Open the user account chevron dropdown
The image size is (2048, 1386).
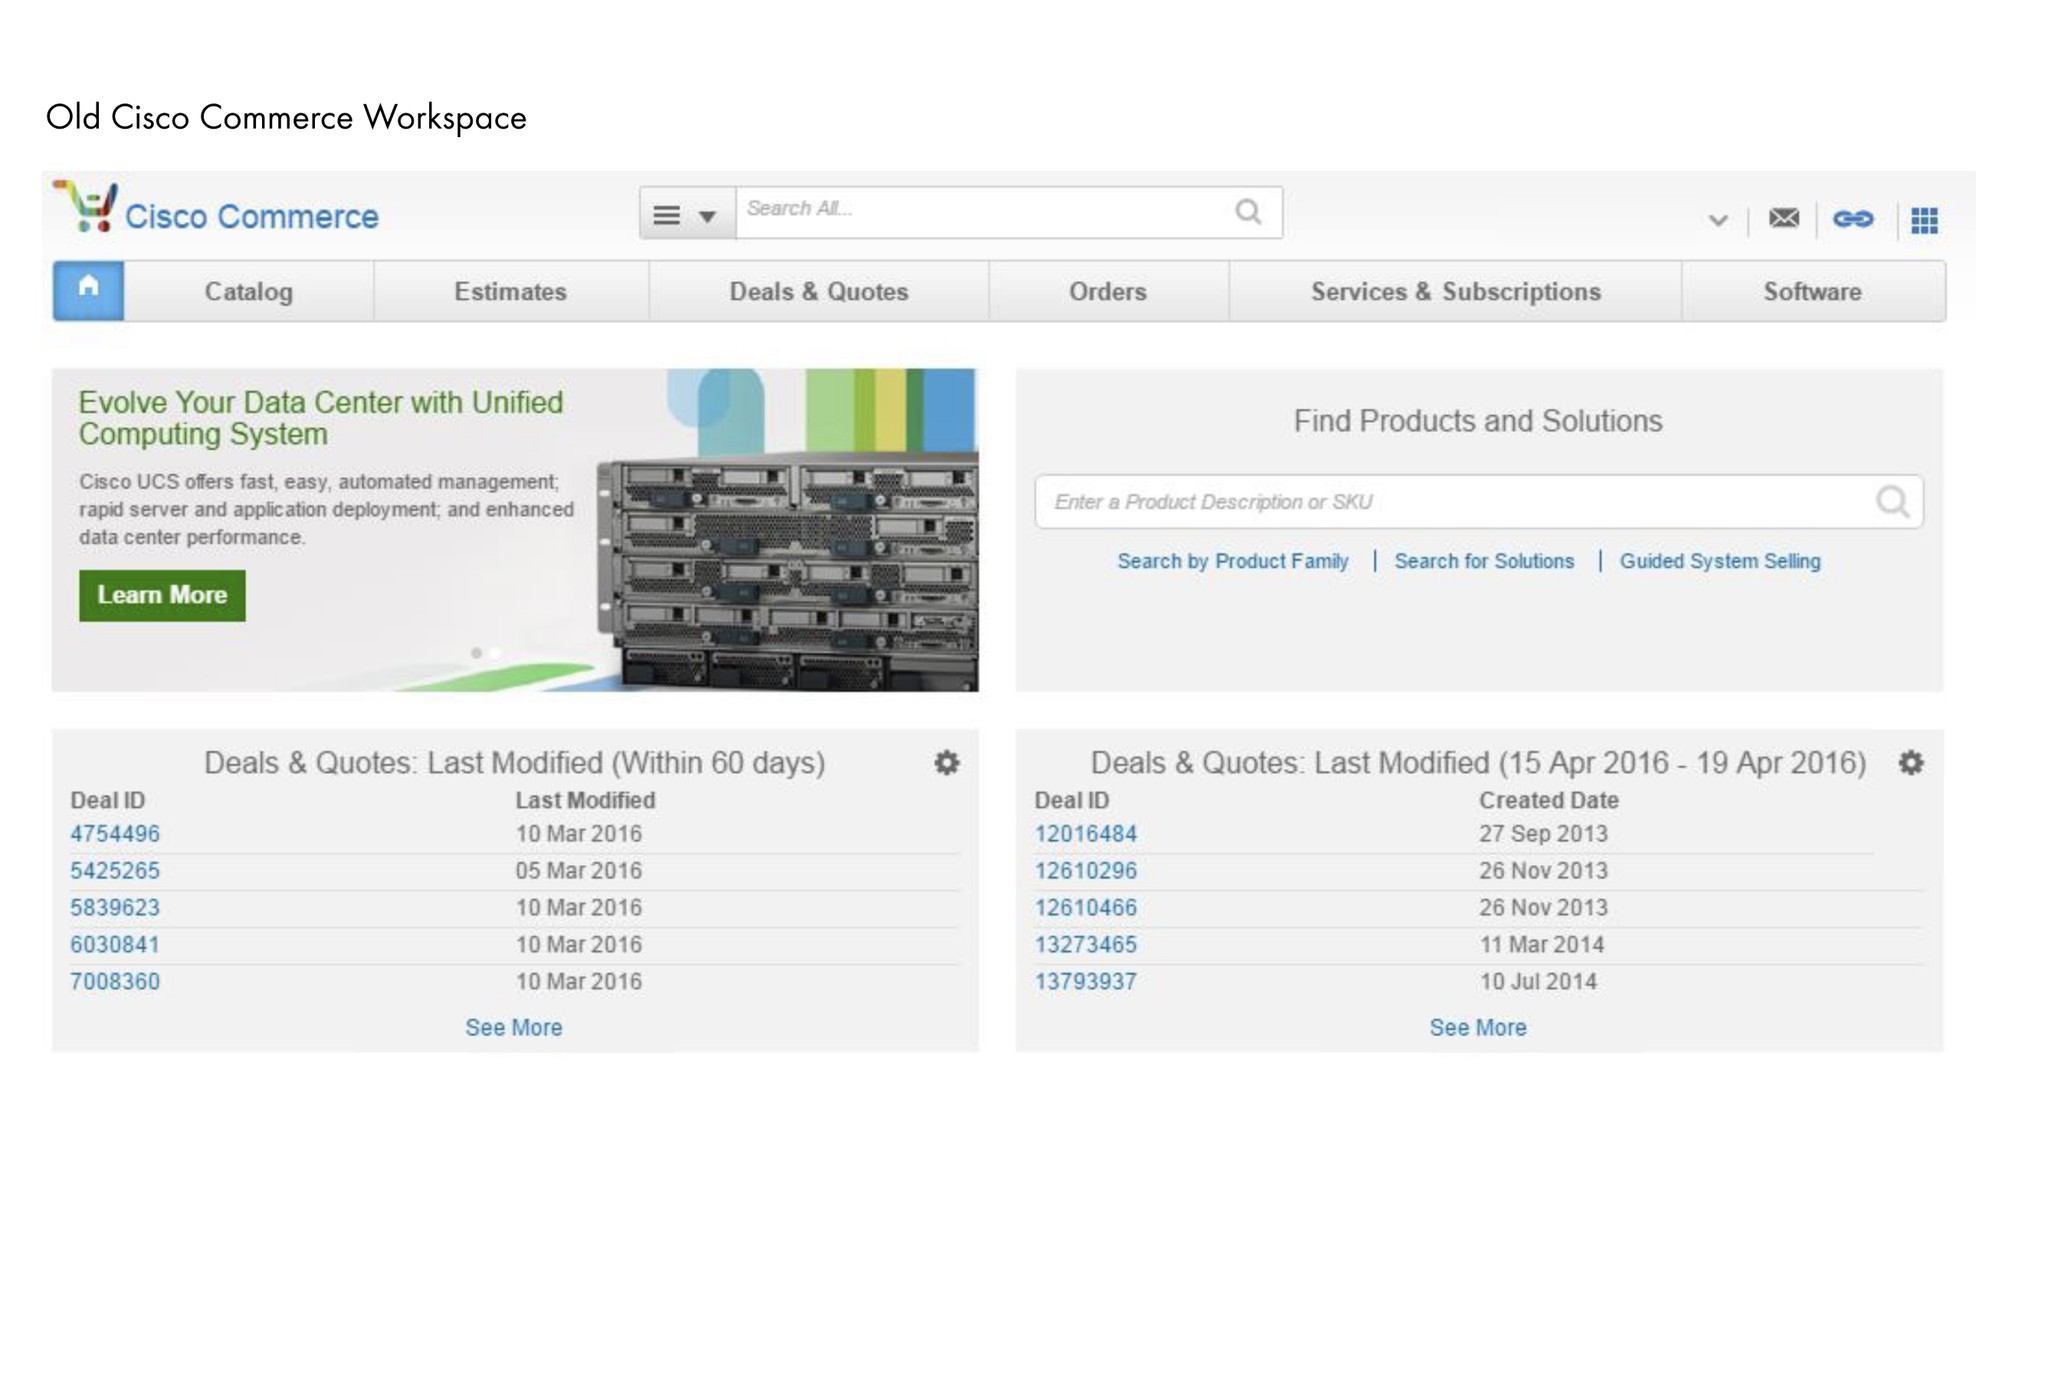pyautogui.click(x=1716, y=219)
